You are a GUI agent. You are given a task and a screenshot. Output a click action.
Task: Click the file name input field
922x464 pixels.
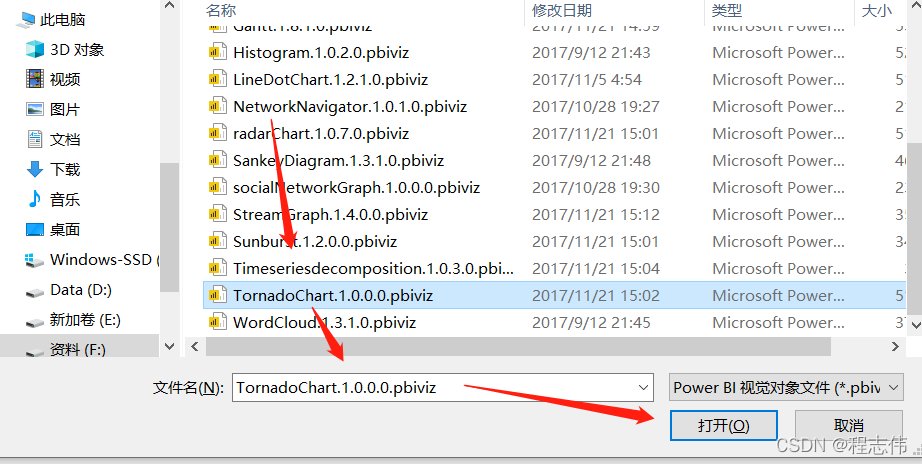click(x=442, y=388)
